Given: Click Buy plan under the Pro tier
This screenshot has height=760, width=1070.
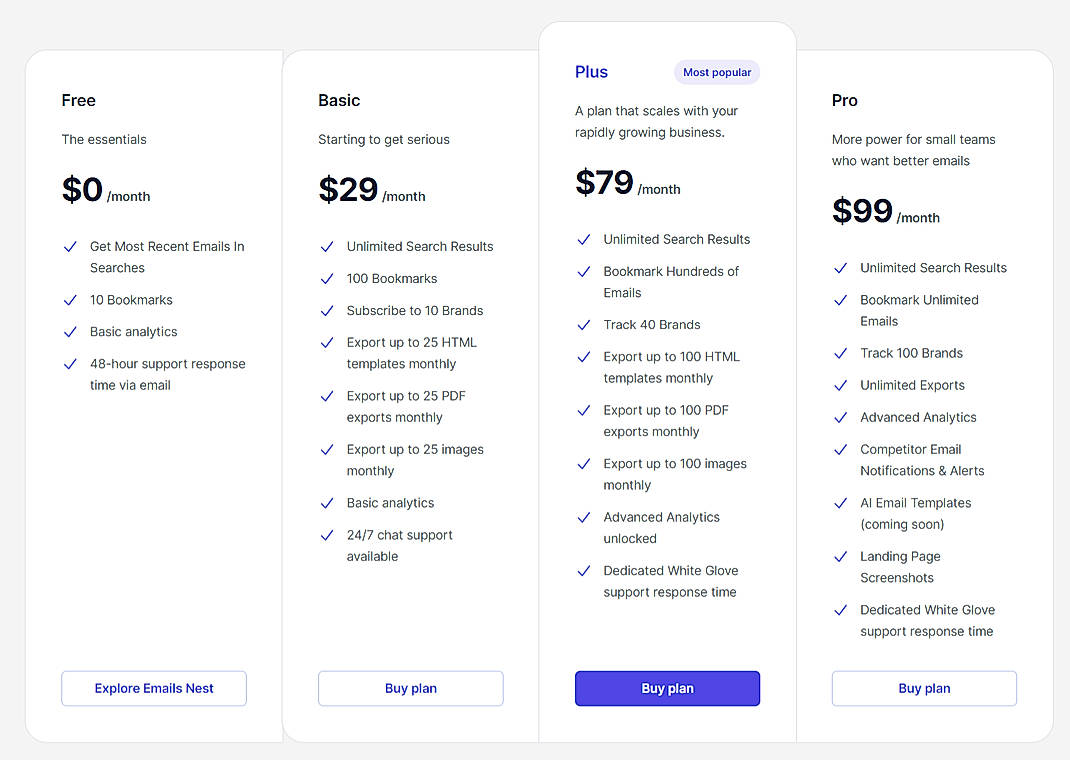Looking at the screenshot, I should 923,688.
